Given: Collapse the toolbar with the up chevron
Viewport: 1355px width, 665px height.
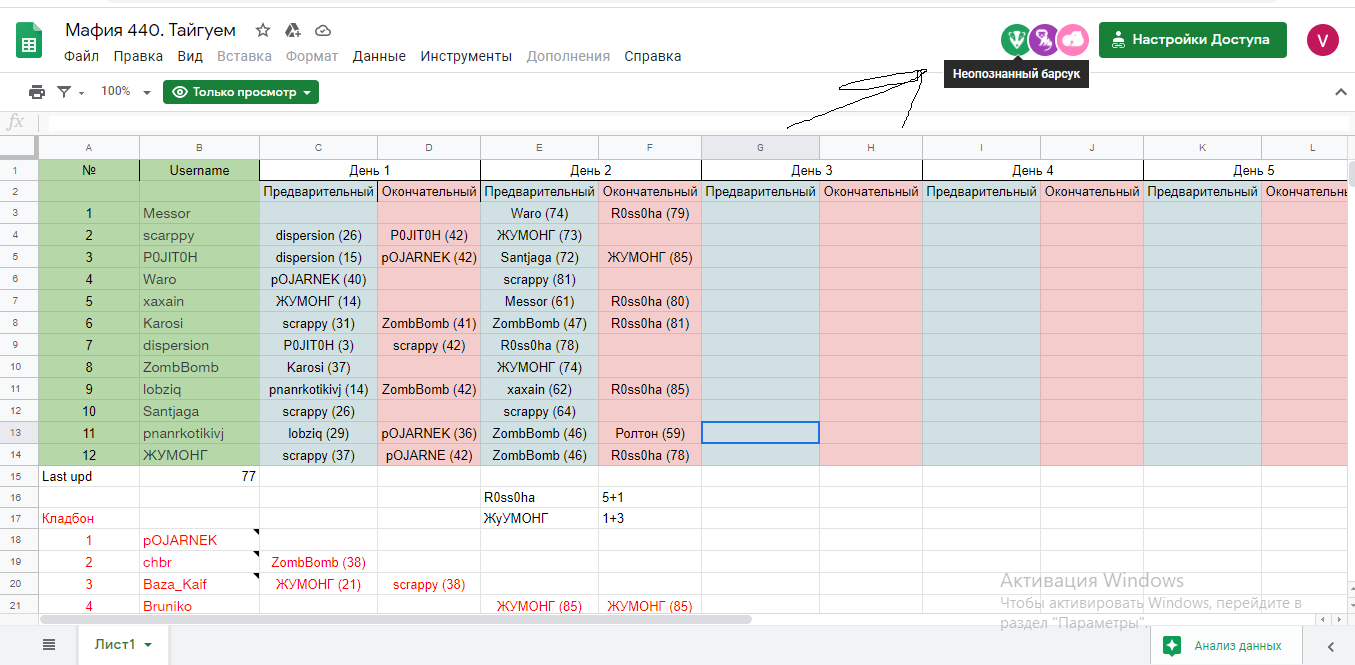Looking at the screenshot, I should point(1341,92).
